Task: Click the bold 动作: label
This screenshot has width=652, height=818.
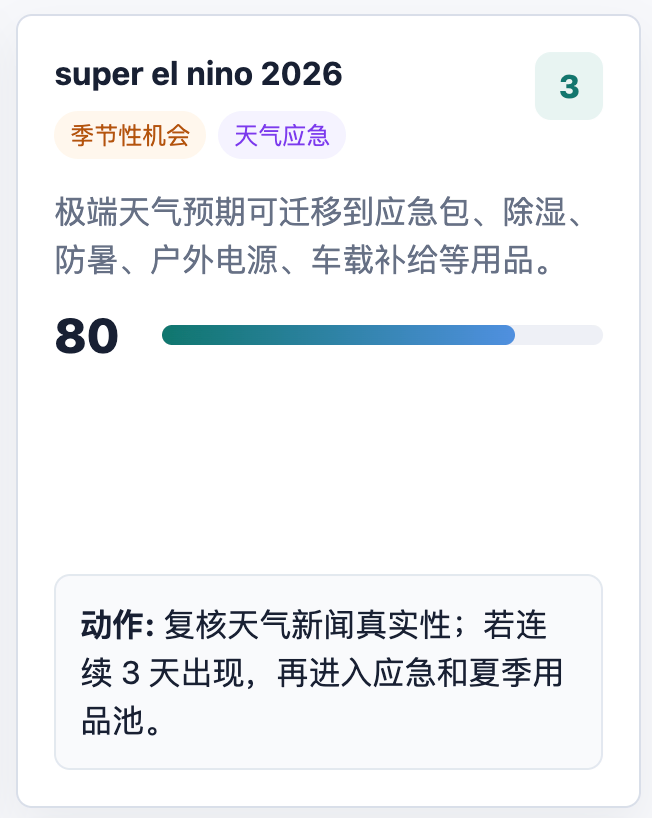Action: [x=117, y=624]
